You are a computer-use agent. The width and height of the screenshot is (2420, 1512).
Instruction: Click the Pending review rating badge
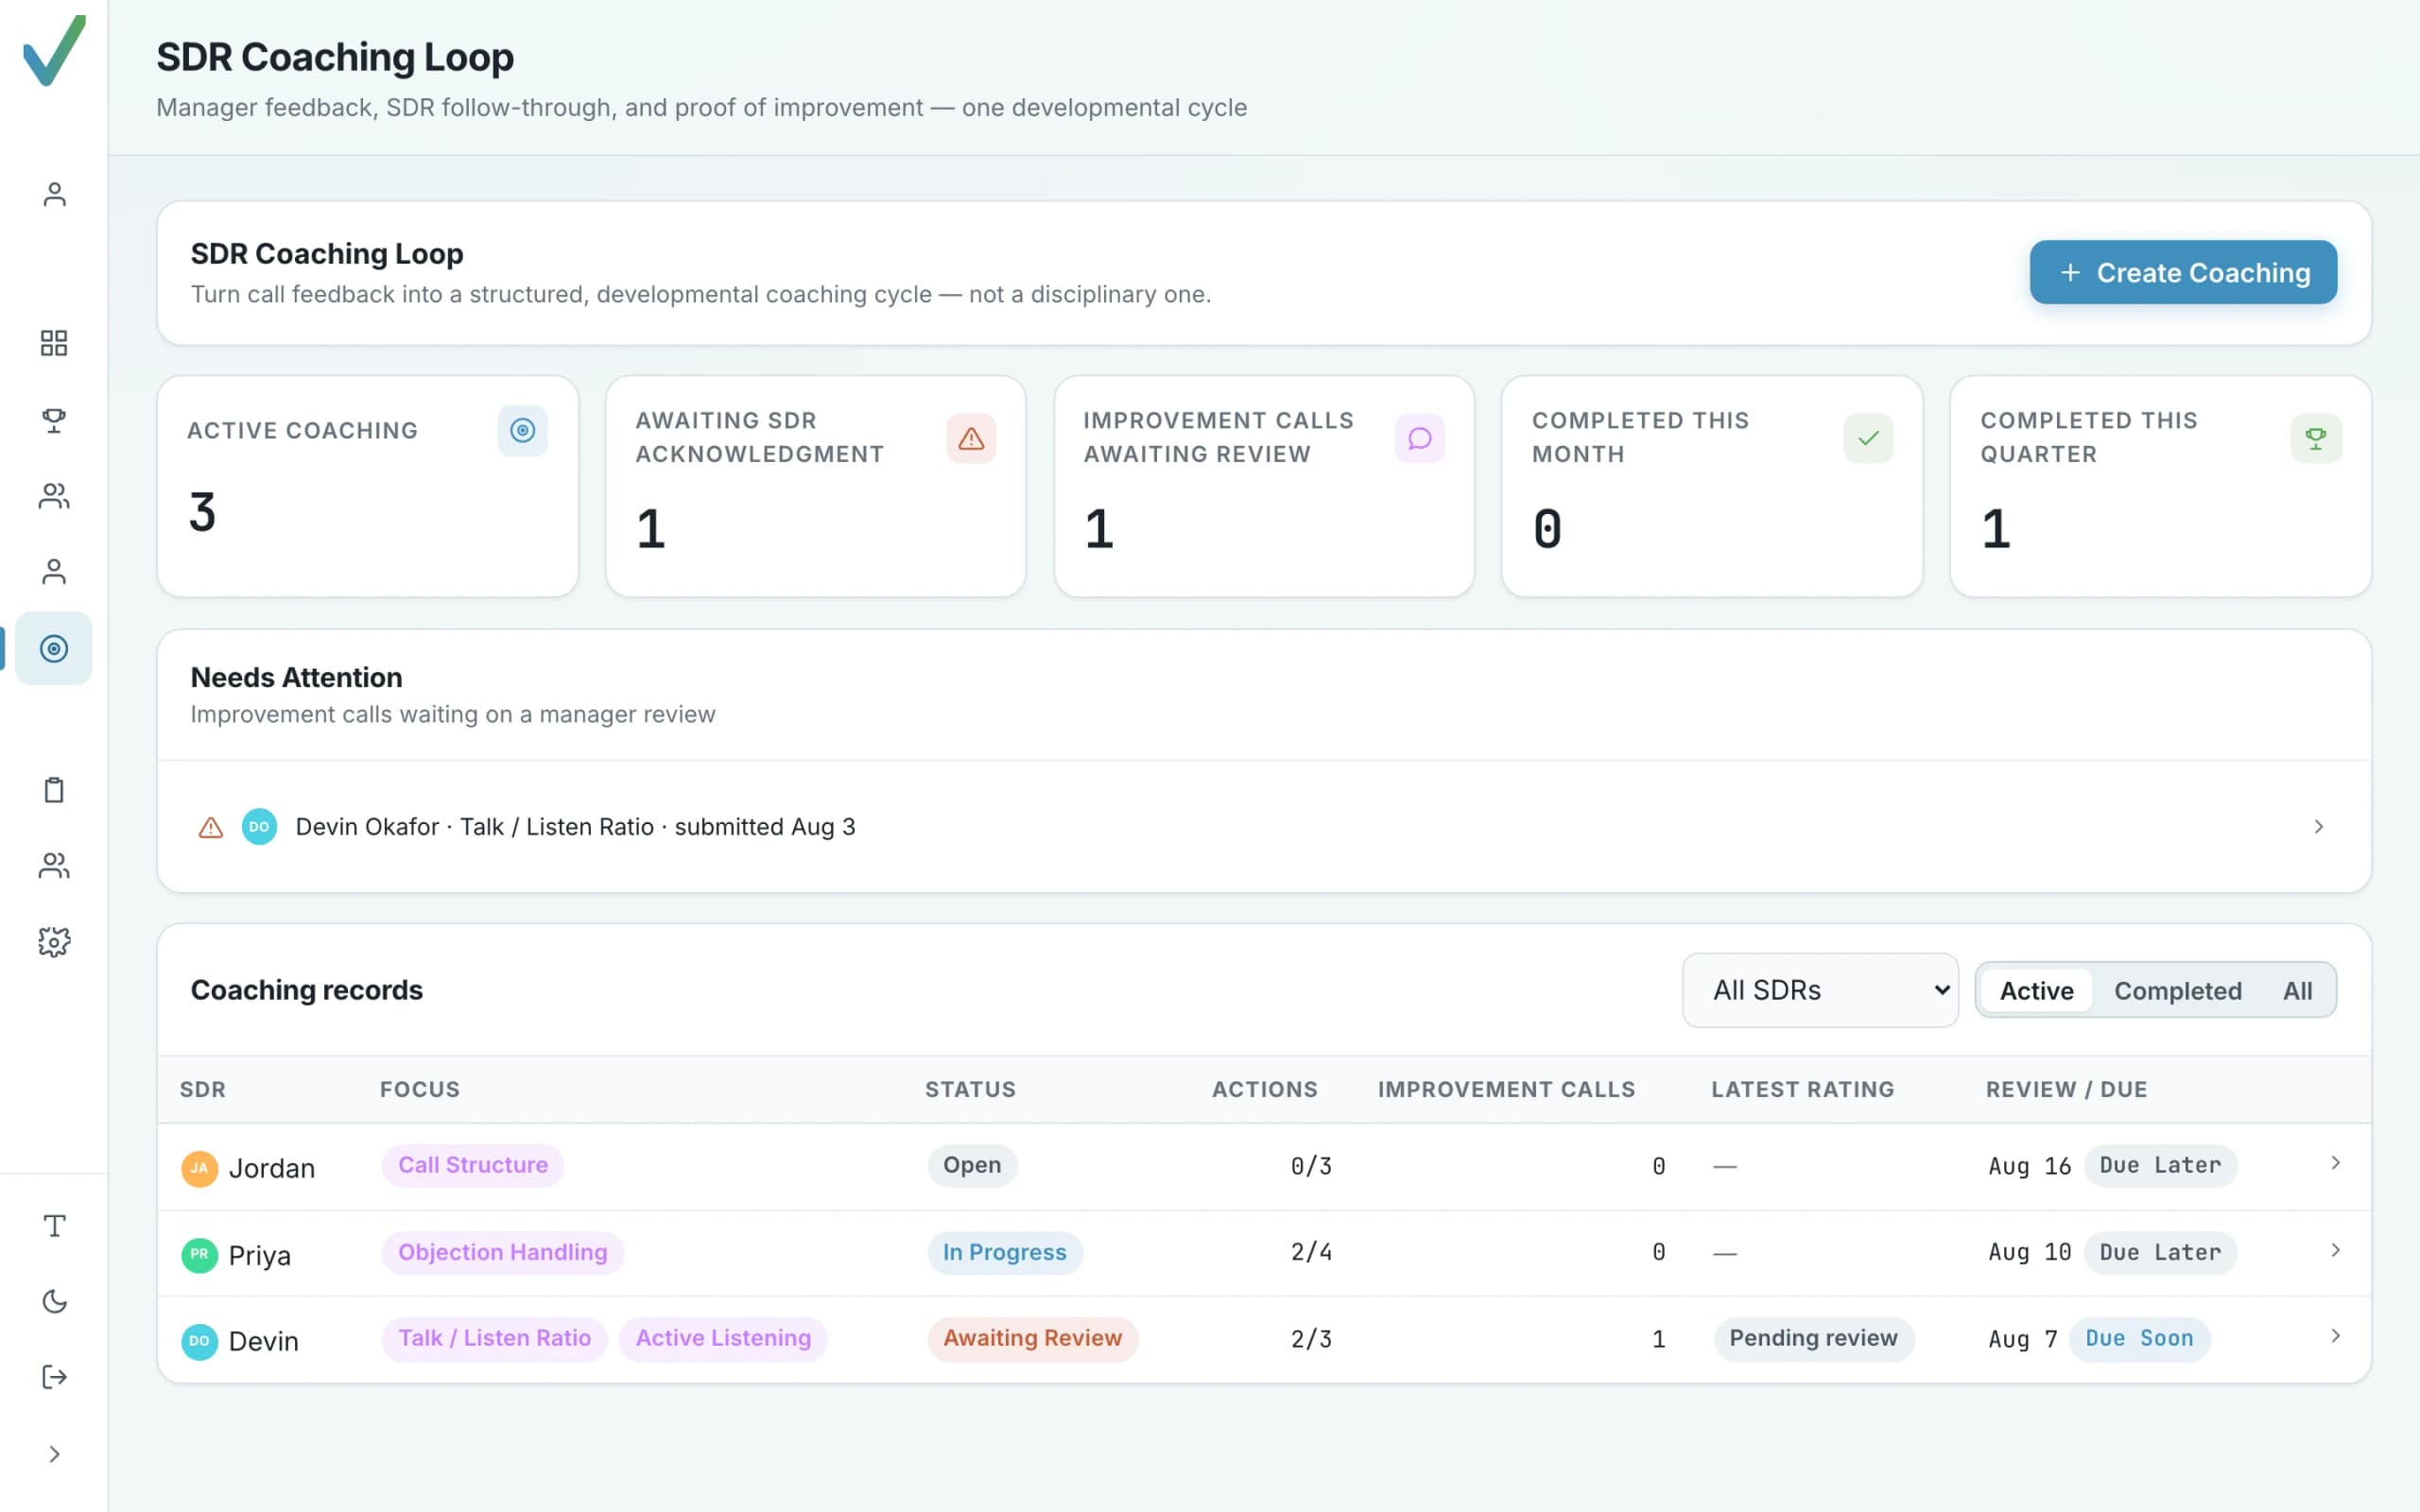(1814, 1338)
